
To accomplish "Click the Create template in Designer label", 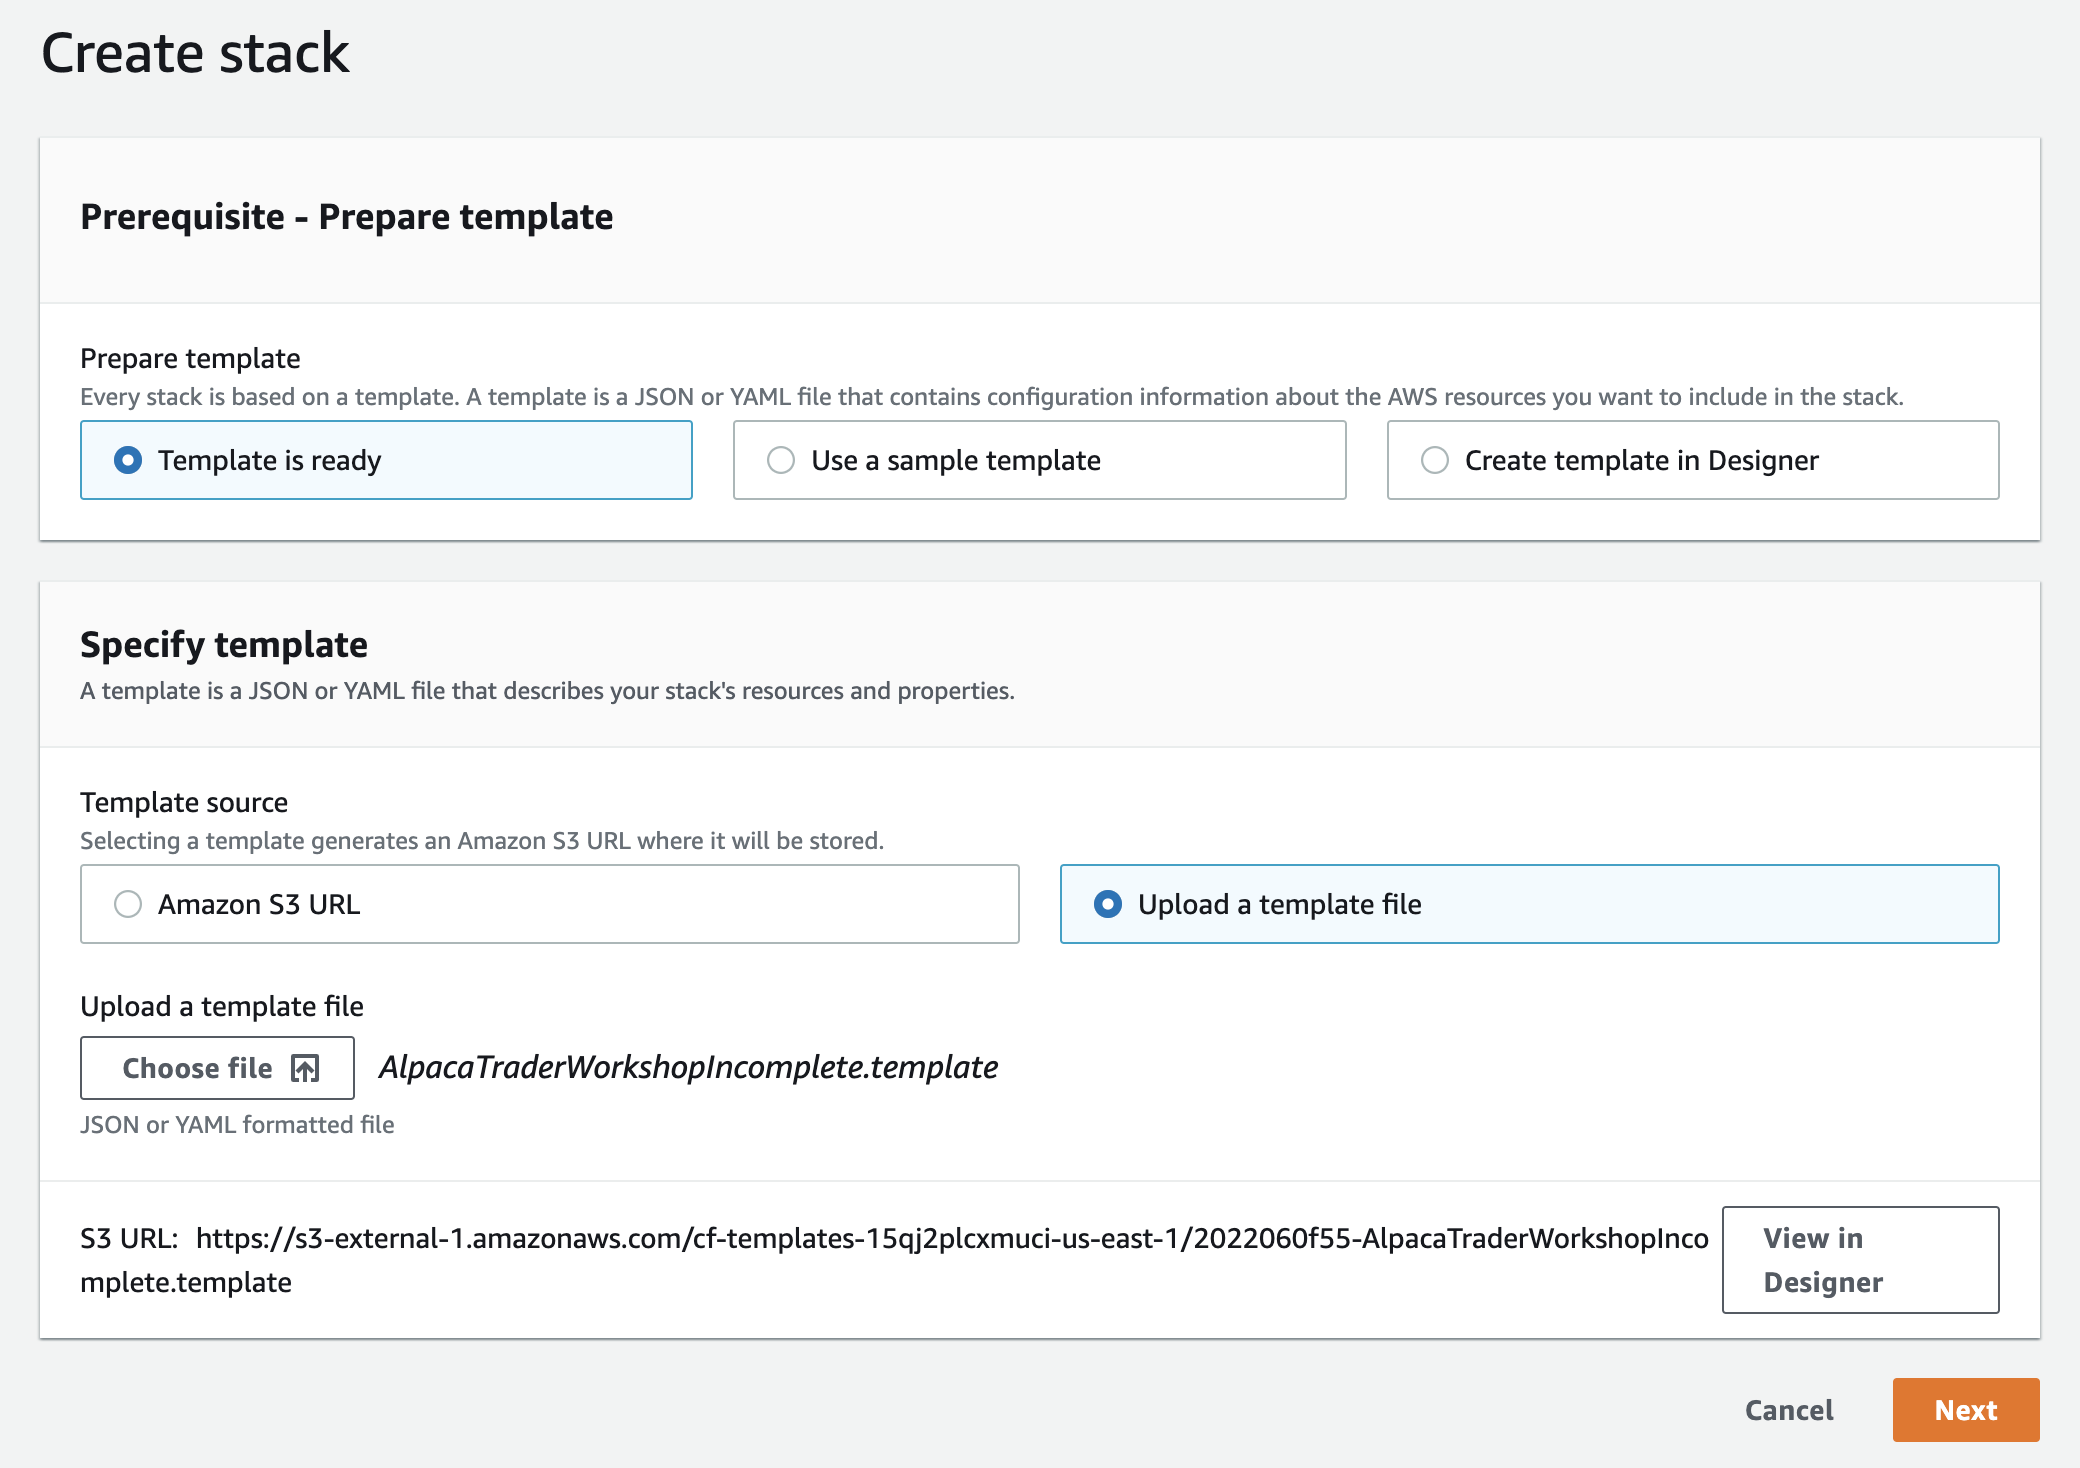I will (x=1641, y=460).
